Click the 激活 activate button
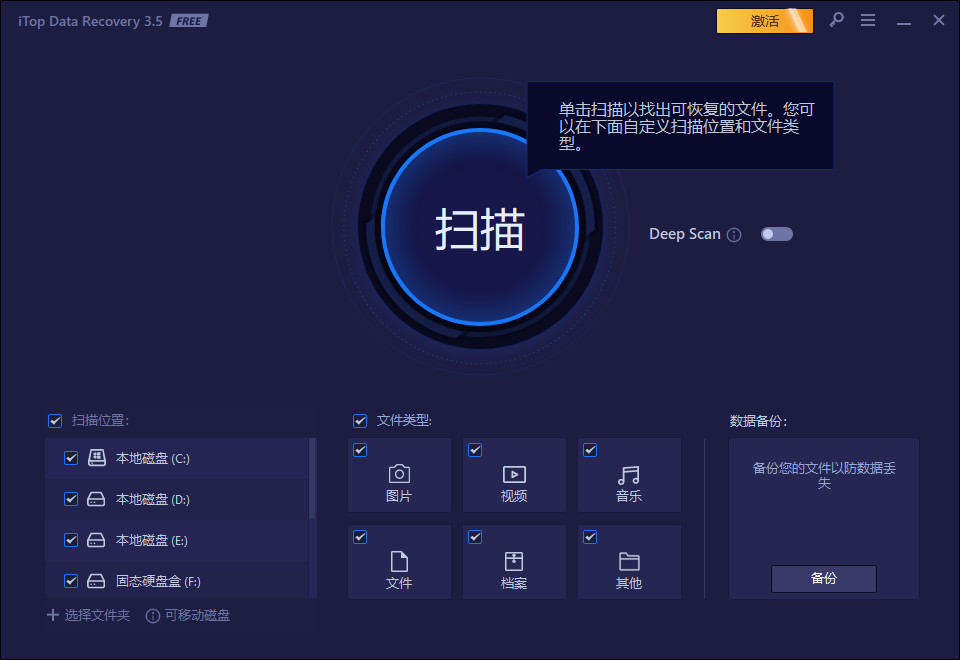 coord(765,21)
